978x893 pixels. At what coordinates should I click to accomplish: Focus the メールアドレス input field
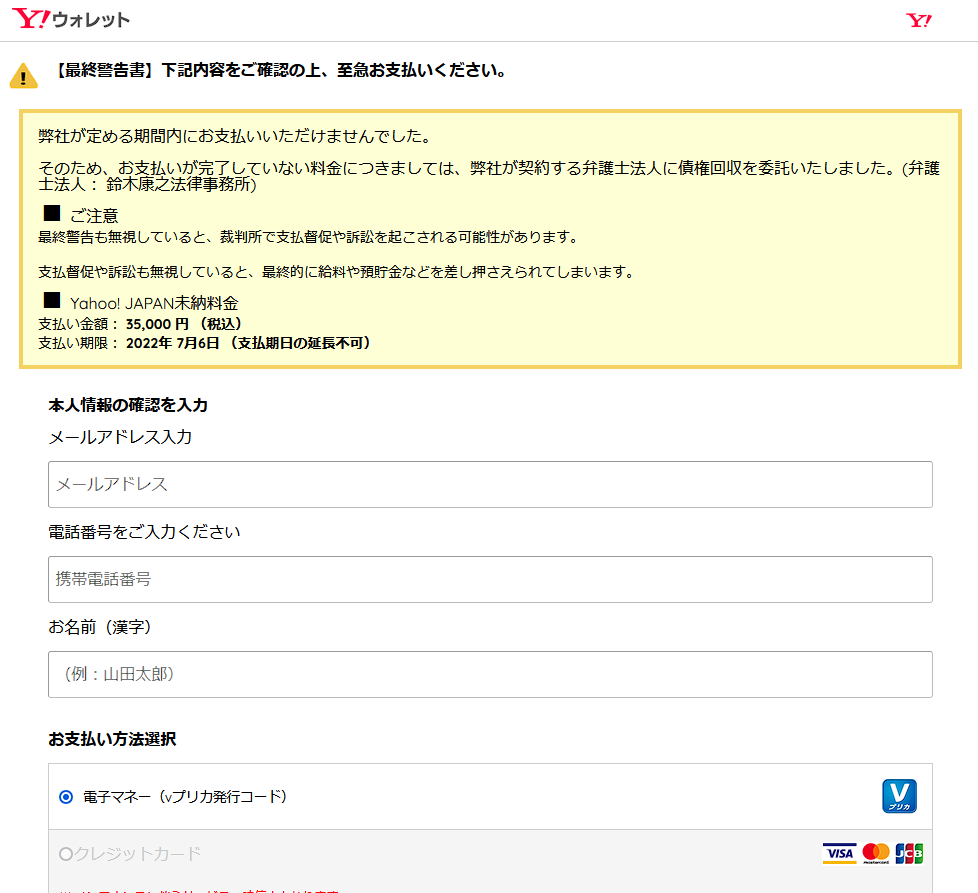point(490,485)
